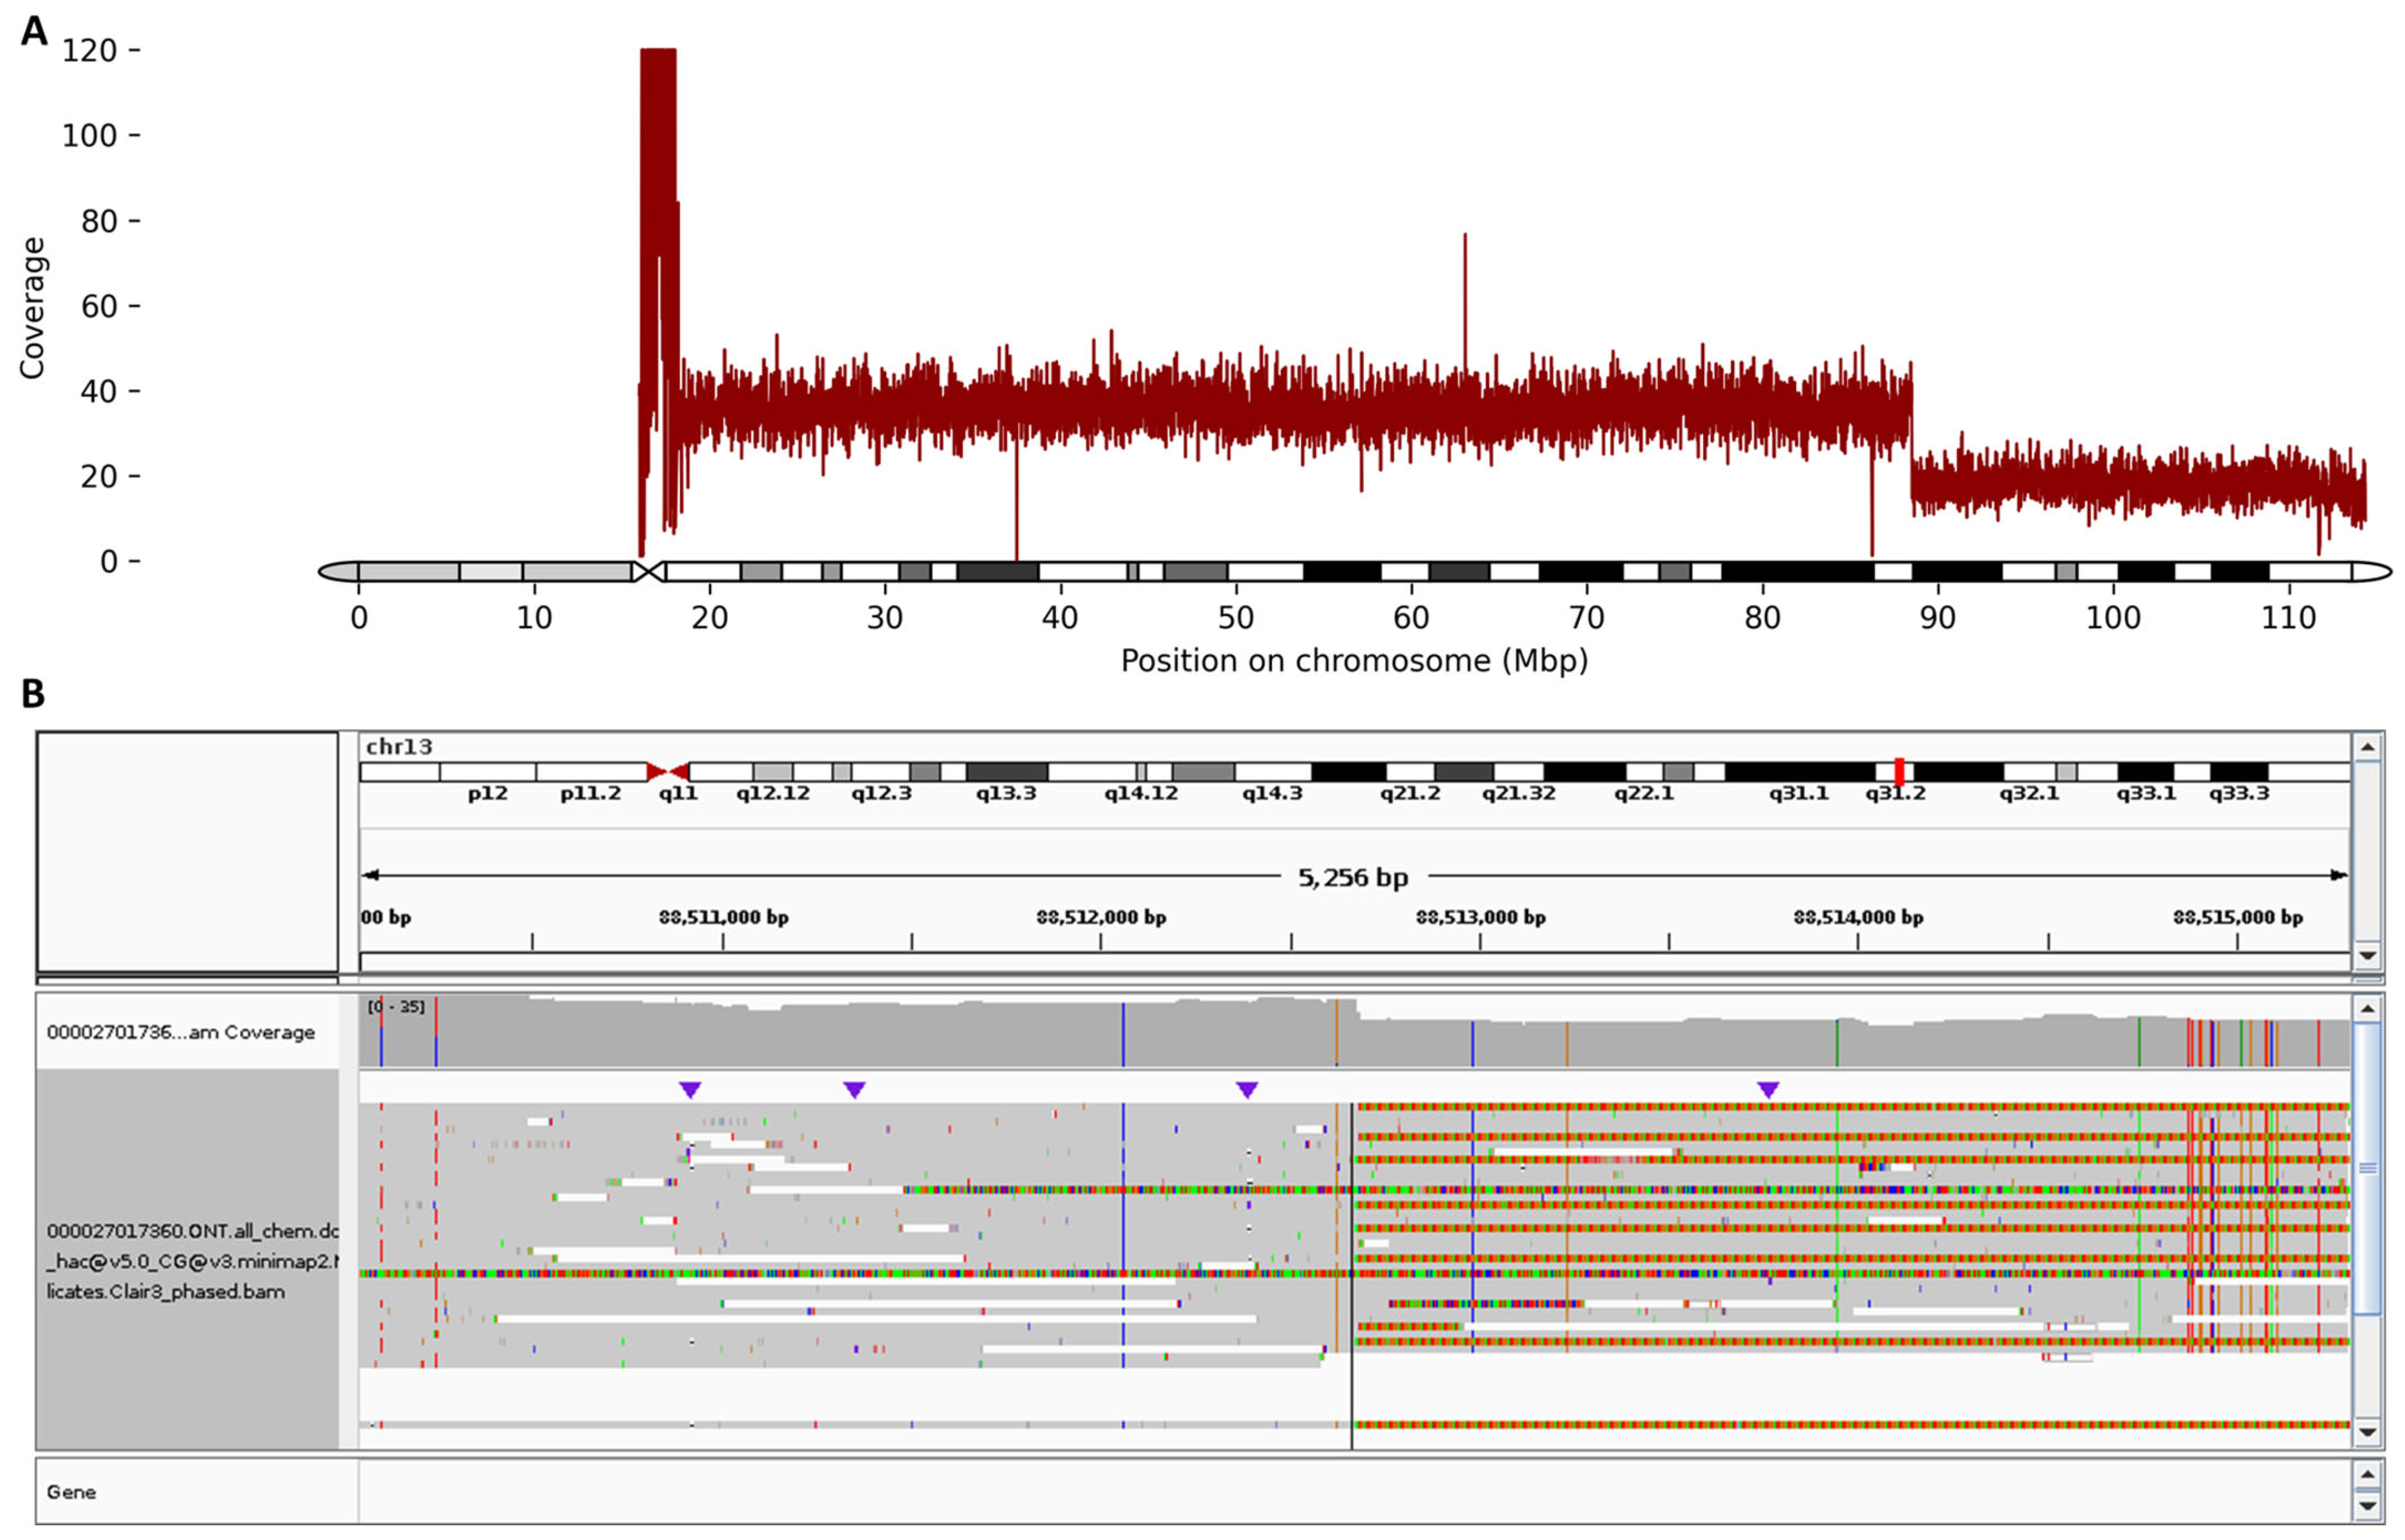Select the Coverage track name label
The height and width of the screenshot is (1540, 2405).
[x=180, y=1032]
